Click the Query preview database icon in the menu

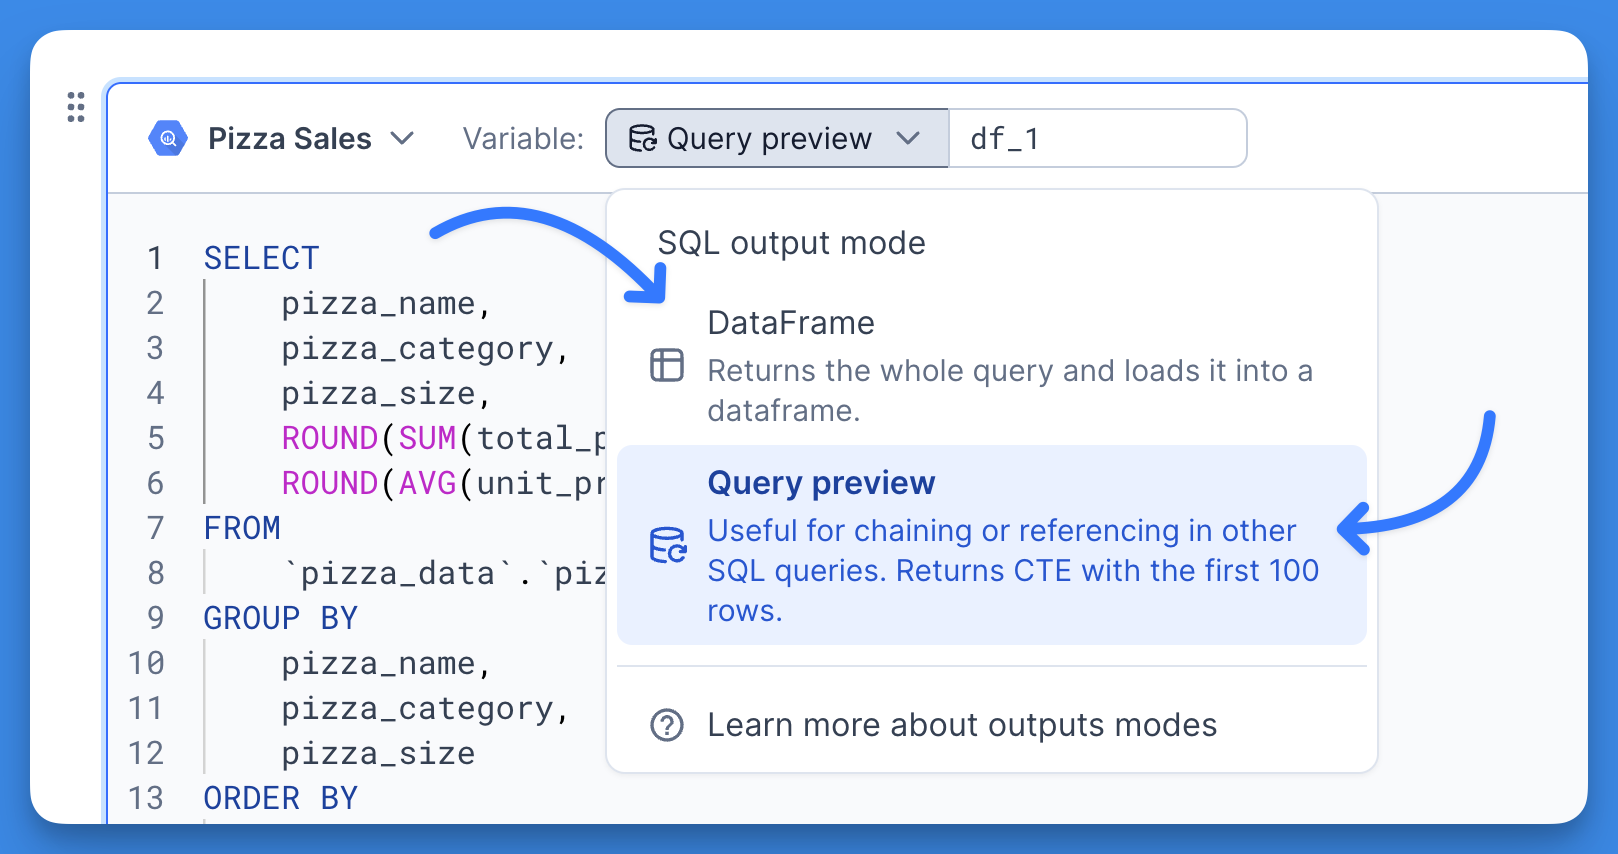668,545
